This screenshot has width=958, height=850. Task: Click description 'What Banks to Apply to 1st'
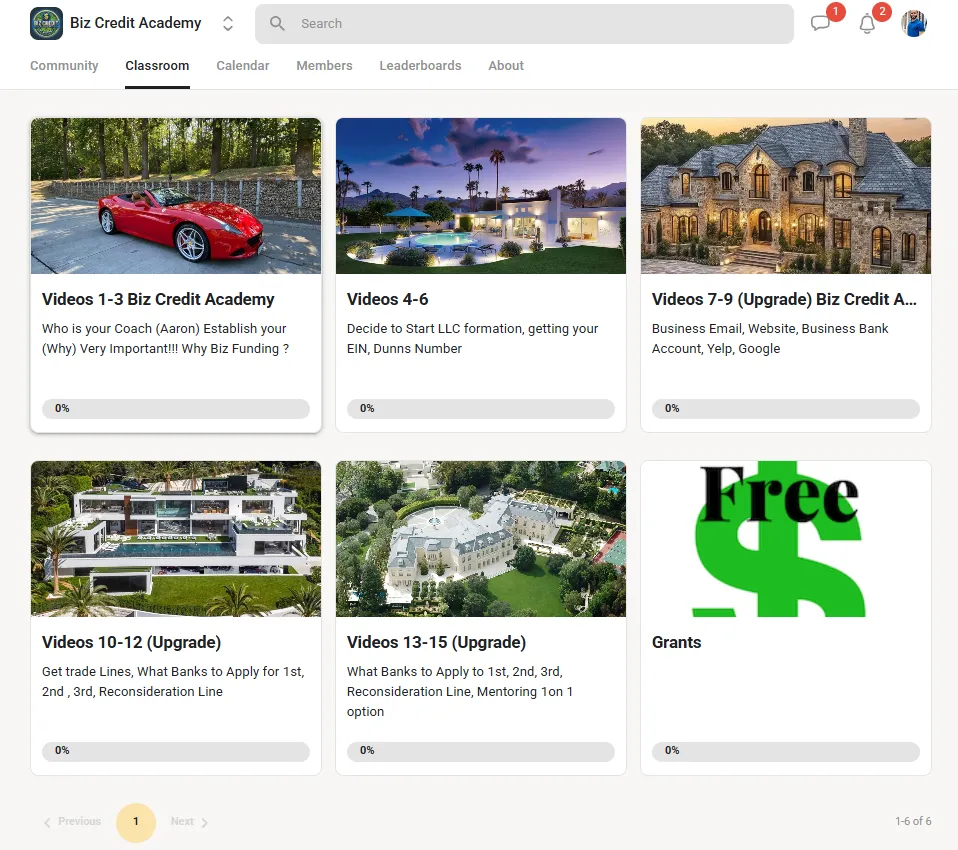(460, 691)
